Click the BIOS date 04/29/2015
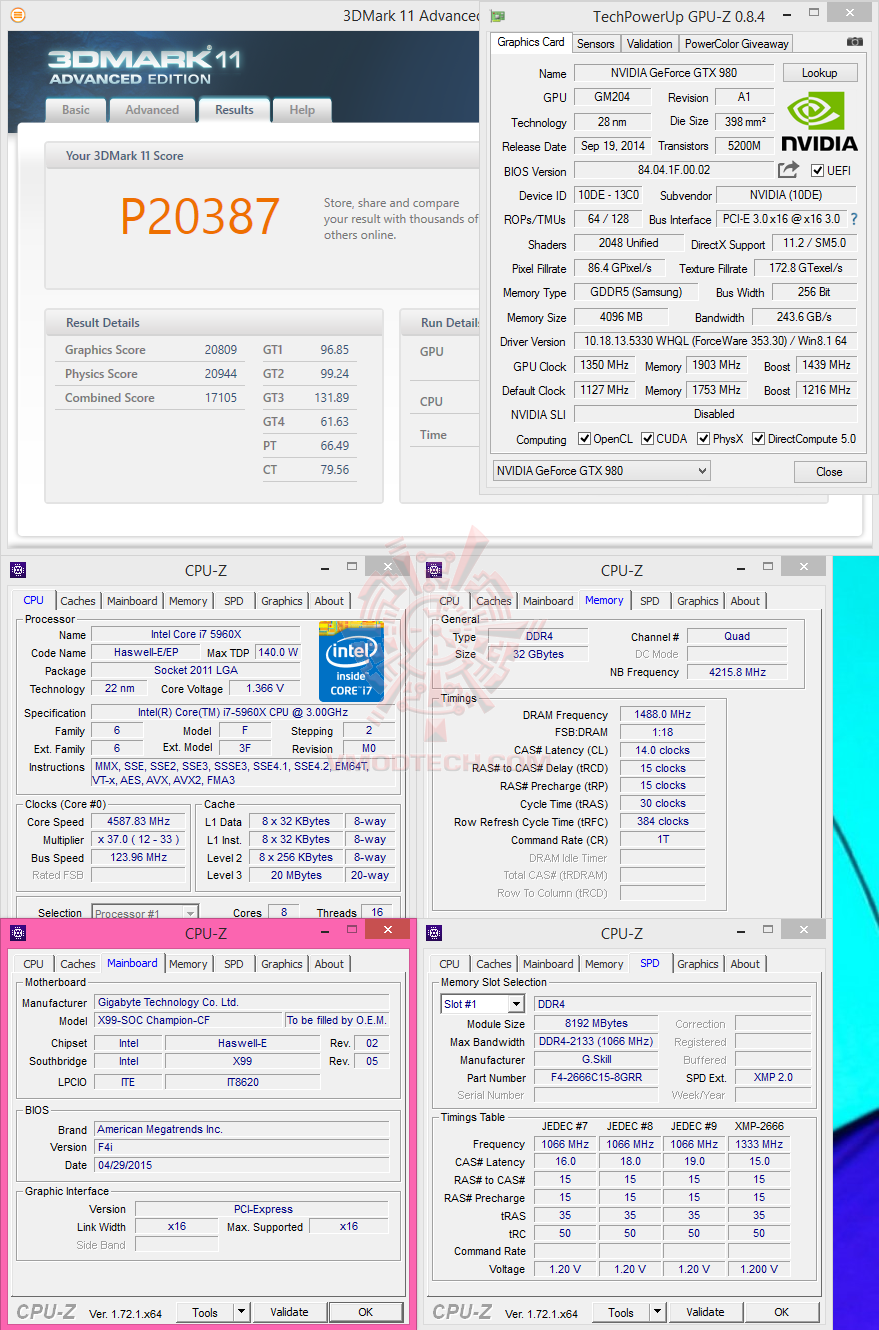Viewport: 879px width, 1330px height. [242, 1165]
